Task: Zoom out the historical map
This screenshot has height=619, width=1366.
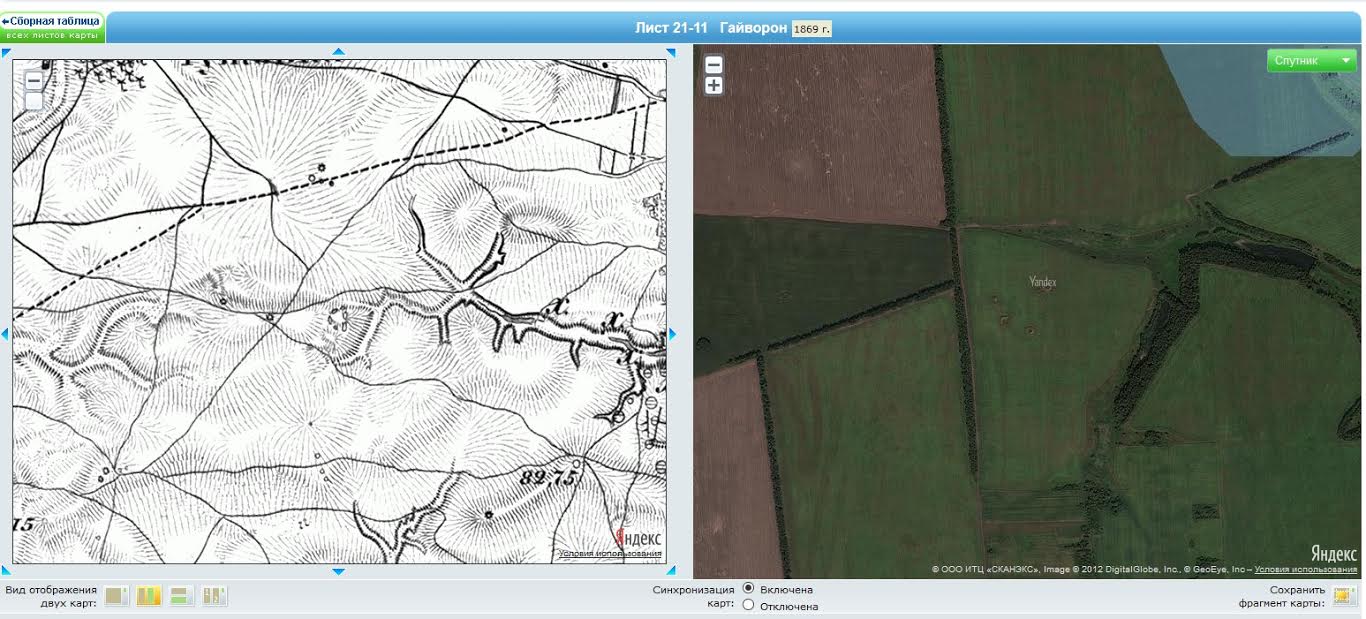Action: coord(33,81)
